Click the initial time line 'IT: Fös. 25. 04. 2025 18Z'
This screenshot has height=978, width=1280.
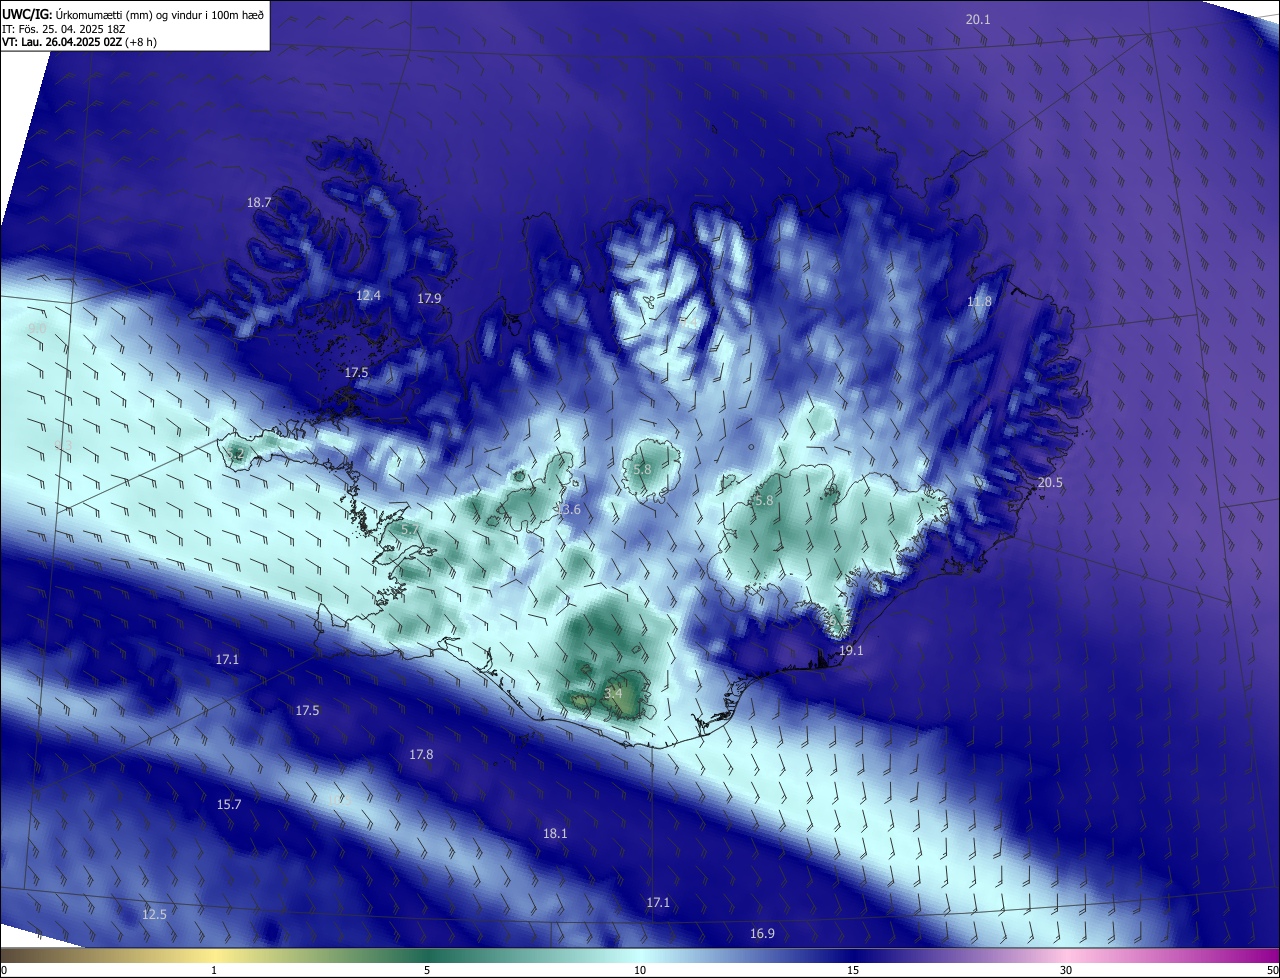(63, 28)
